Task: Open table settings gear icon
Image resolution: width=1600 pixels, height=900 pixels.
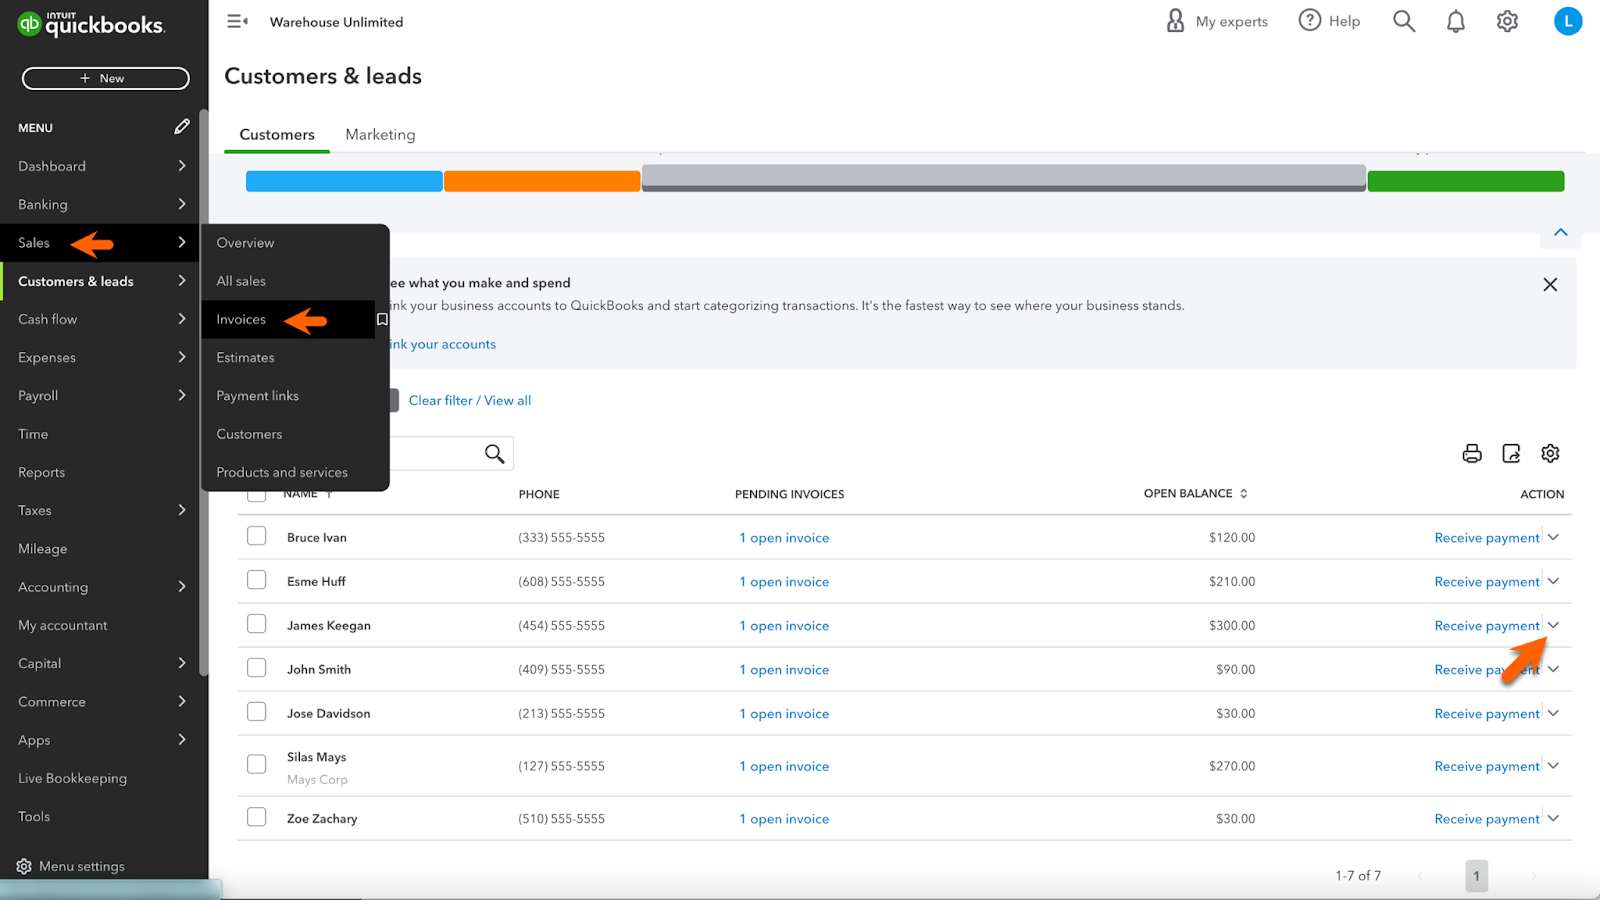Action: pyautogui.click(x=1550, y=454)
